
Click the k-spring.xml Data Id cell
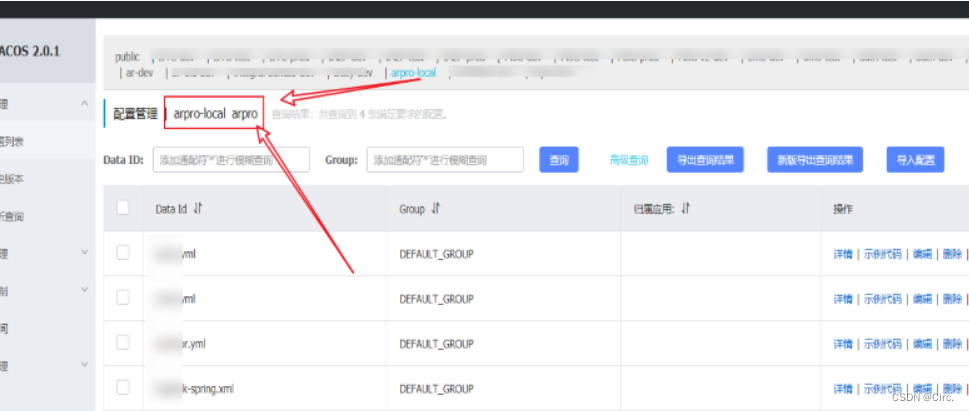click(195, 388)
